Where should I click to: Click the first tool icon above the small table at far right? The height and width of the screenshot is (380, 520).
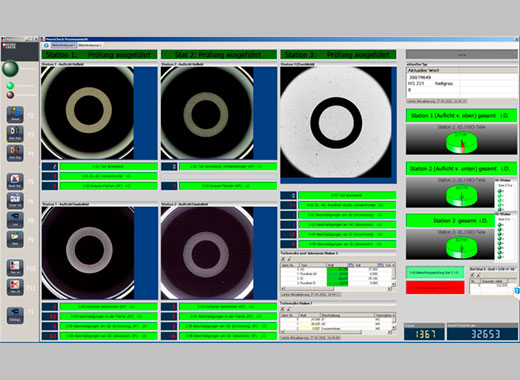[472, 275]
